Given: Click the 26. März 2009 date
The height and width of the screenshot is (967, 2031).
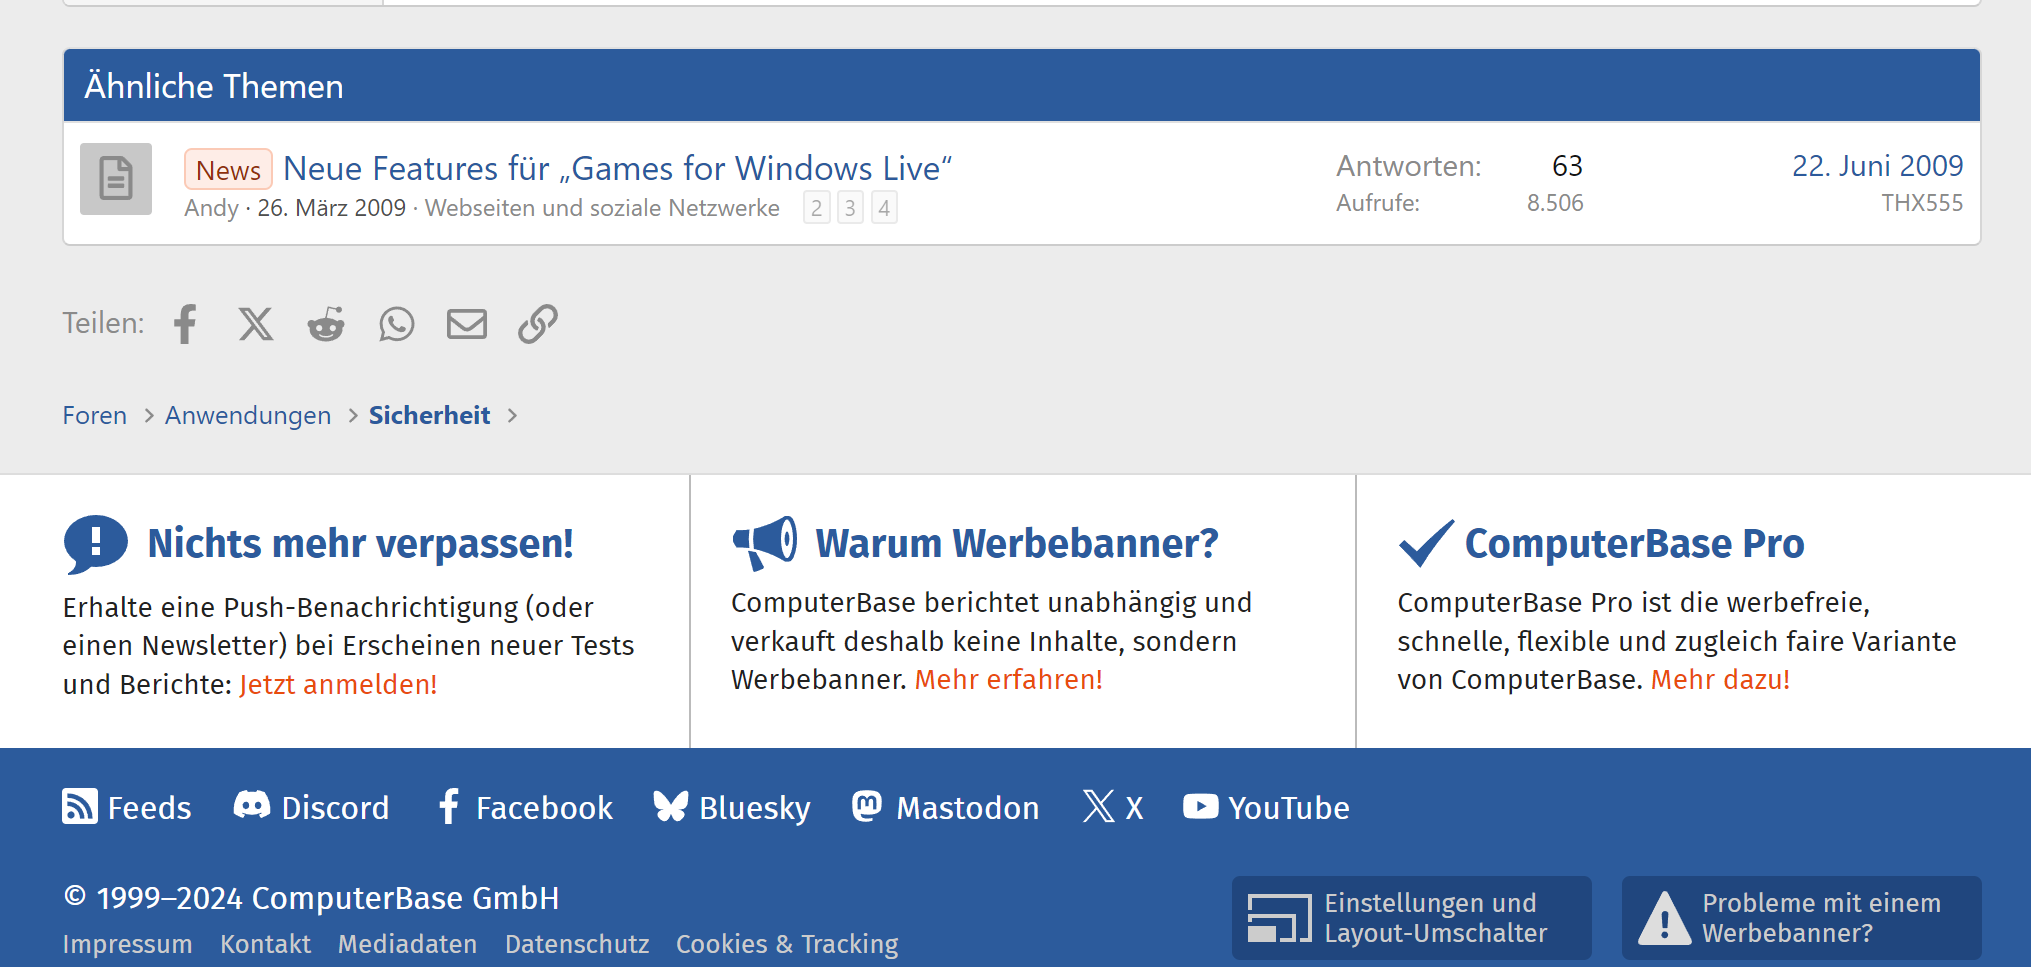Looking at the screenshot, I should click(331, 208).
